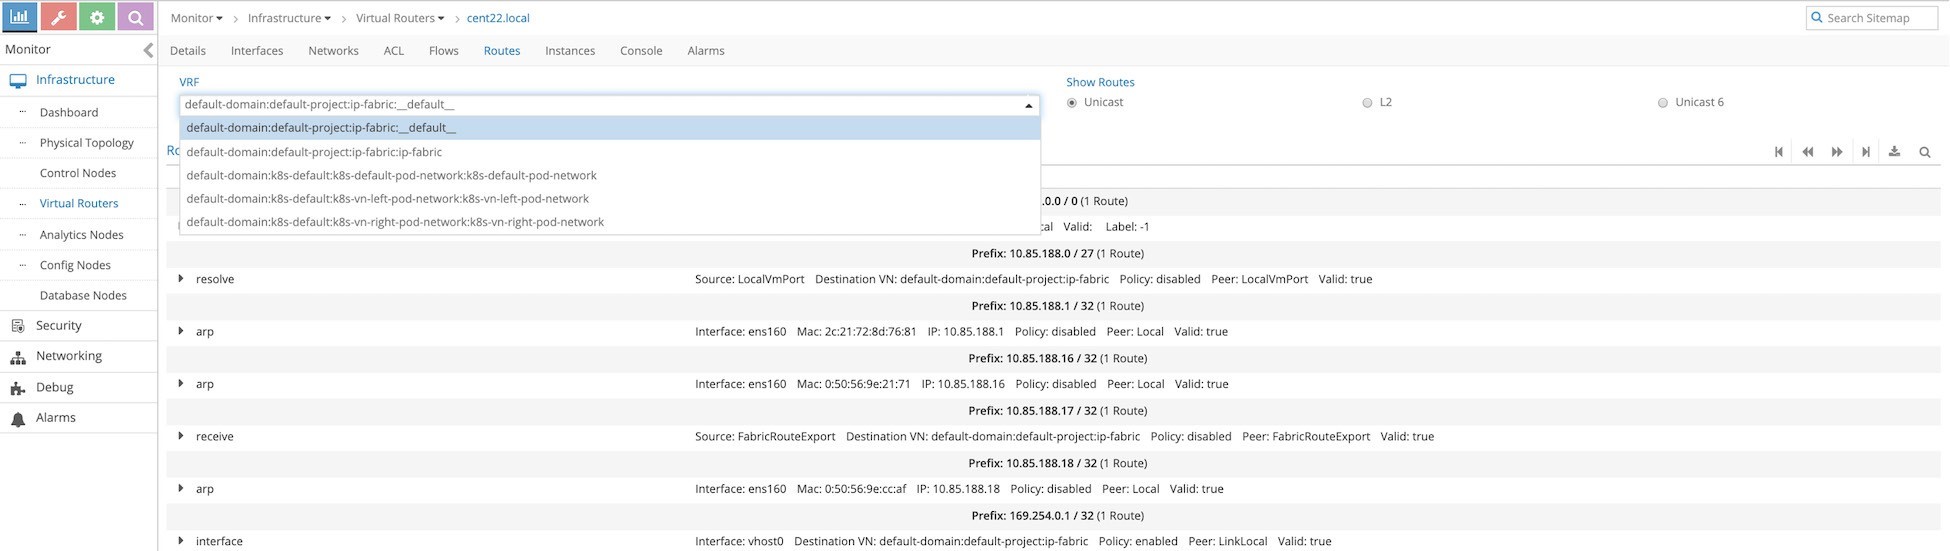Go to first page of routes
This screenshot has height=551, width=1950.
(x=1779, y=152)
